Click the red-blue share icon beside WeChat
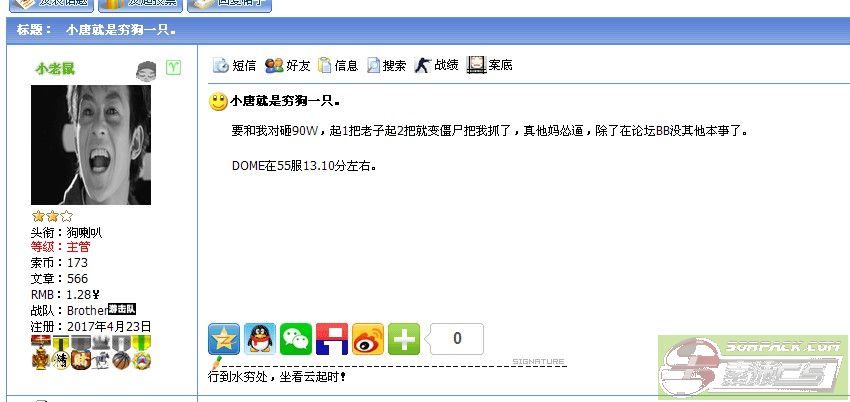Image resolution: width=850 pixels, height=402 pixels. point(332,339)
